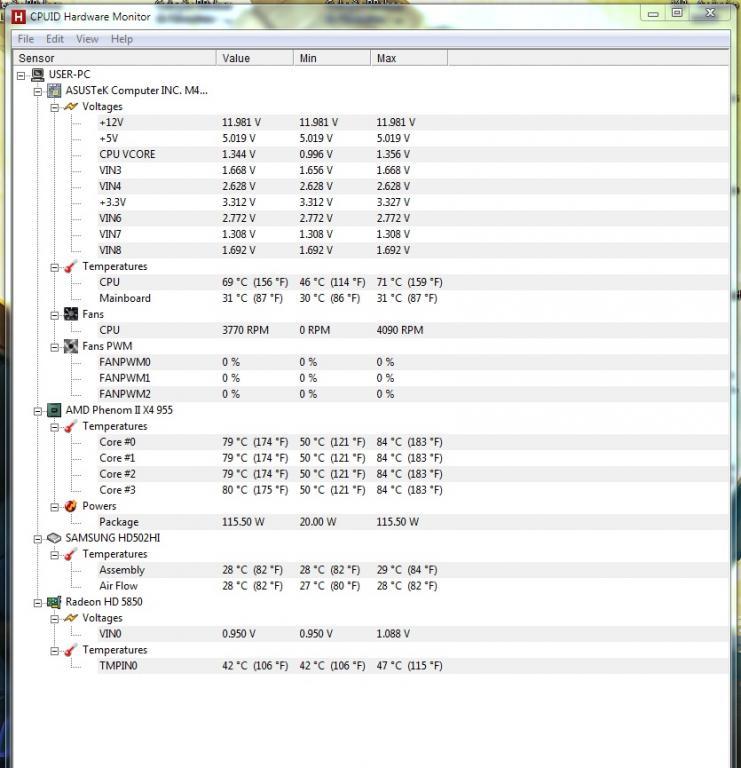Click the motherboard Voltages lightning icon
741x768 pixels.
coord(71,106)
